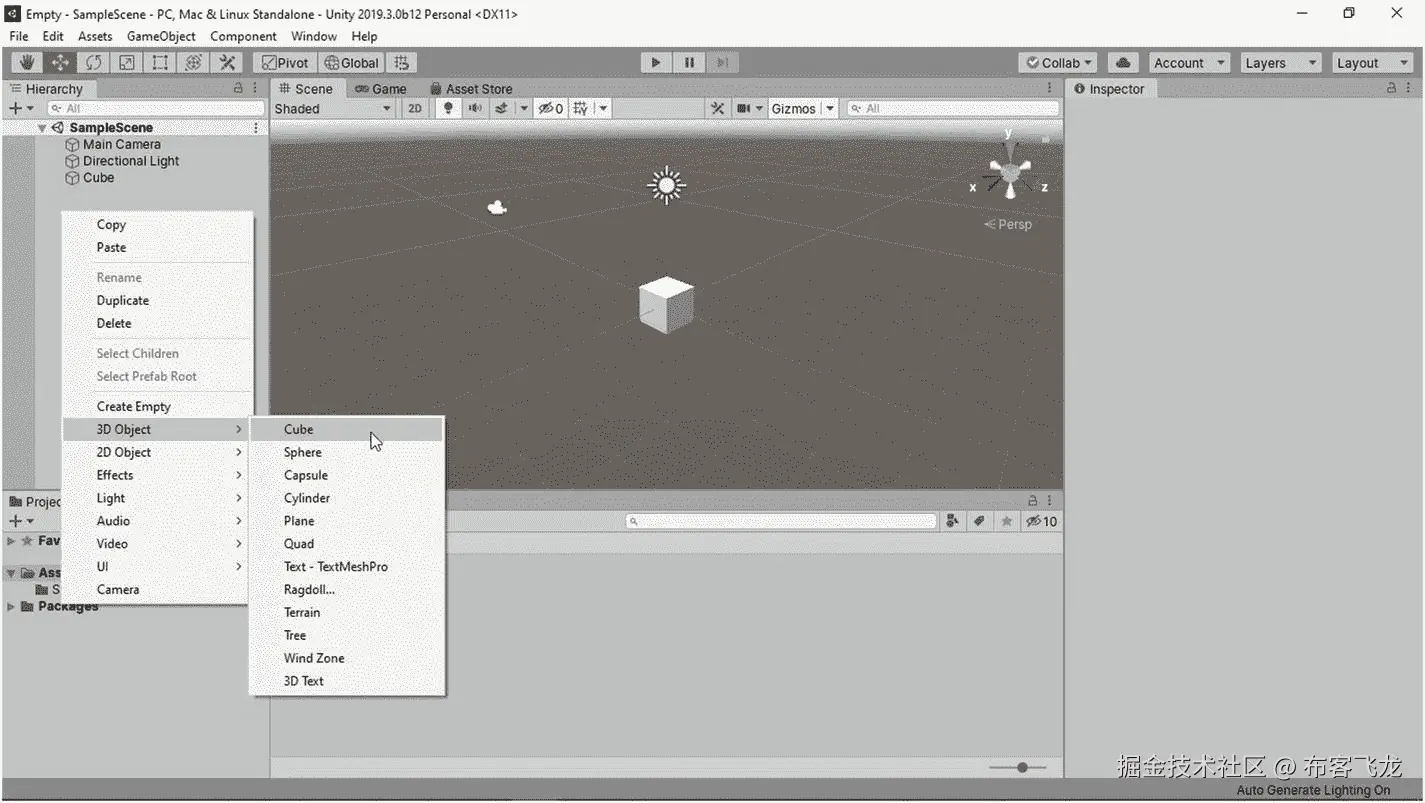Open the cloud services icon

(x=1123, y=62)
